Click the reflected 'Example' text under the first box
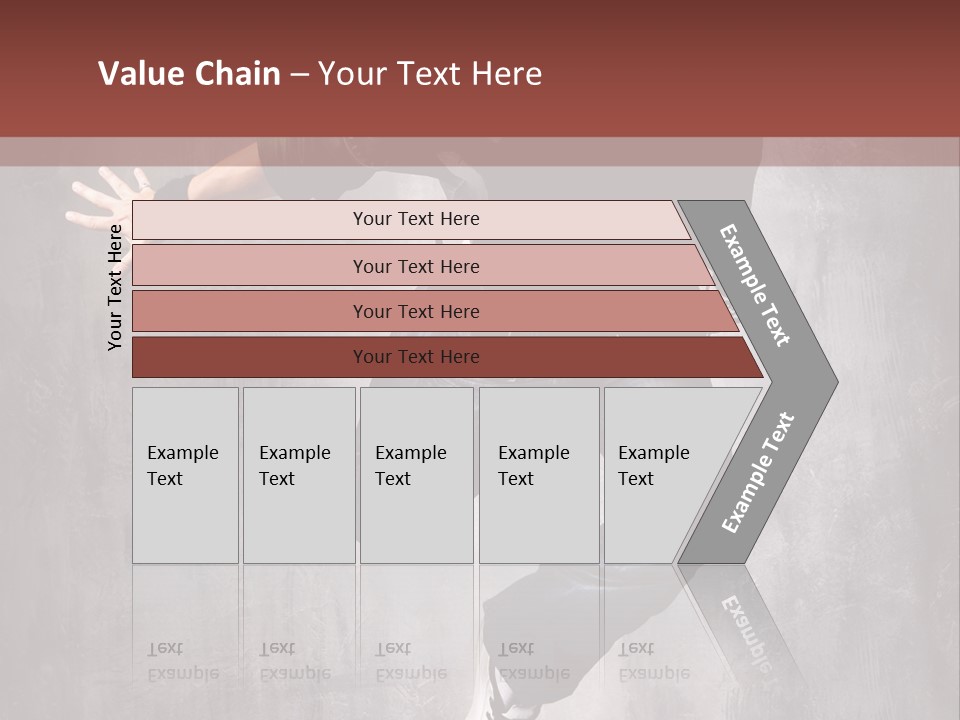 pyautogui.click(x=183, y=674)
